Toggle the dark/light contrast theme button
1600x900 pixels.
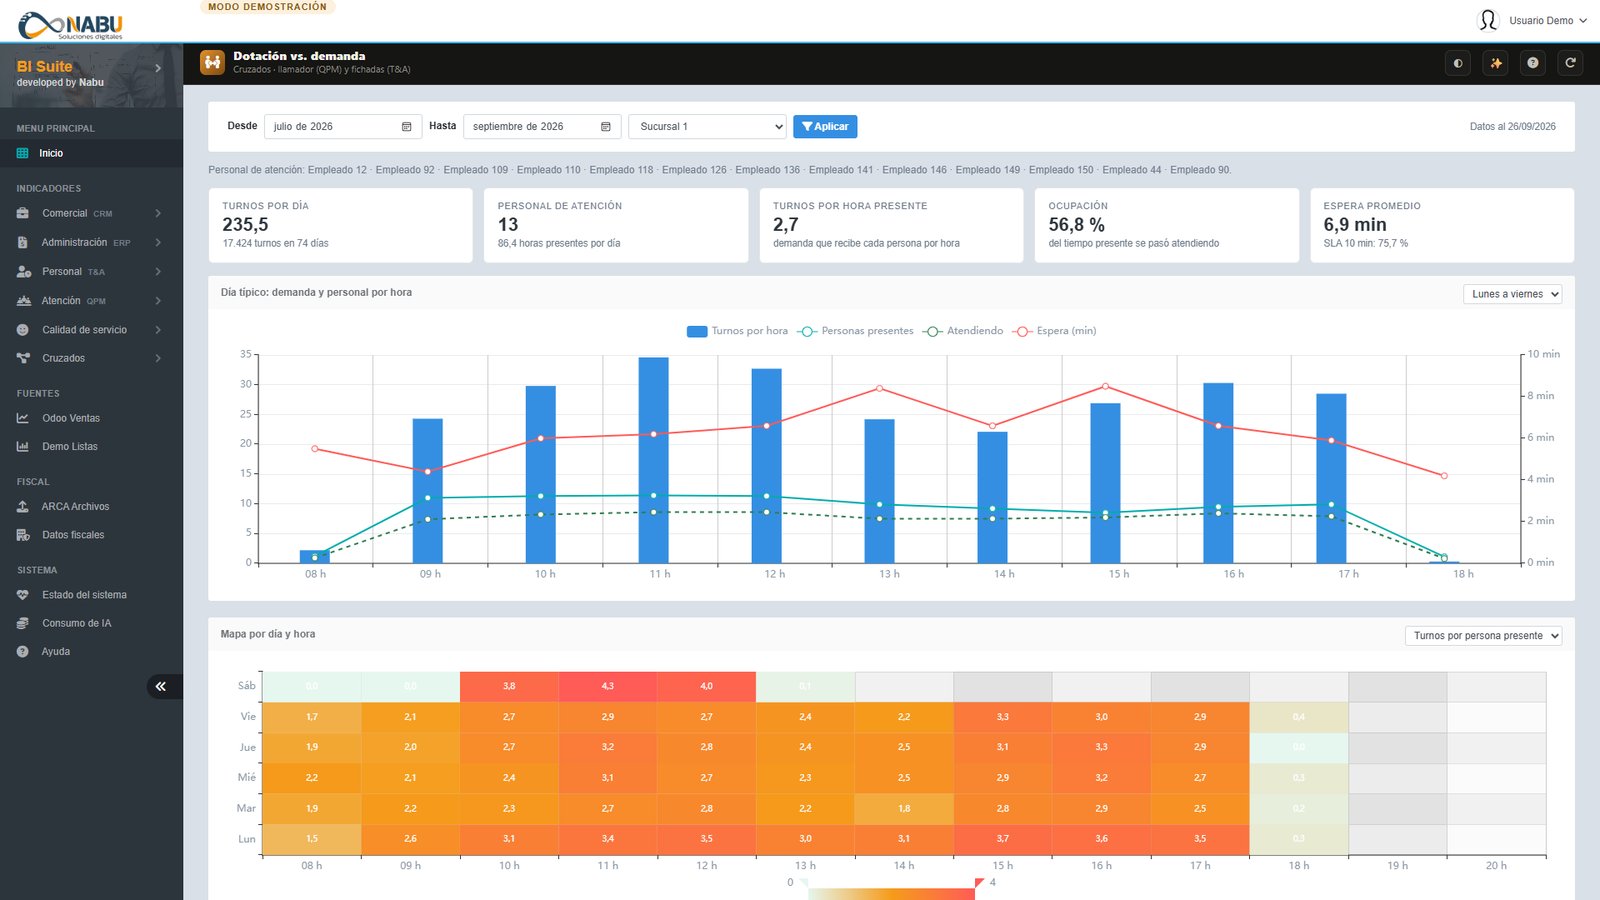1458,63
